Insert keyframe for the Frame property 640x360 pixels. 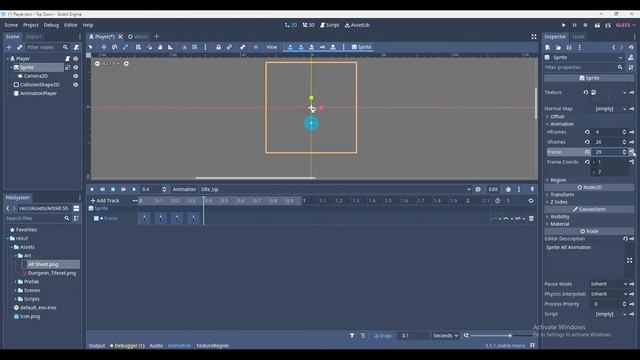(631, 152)
